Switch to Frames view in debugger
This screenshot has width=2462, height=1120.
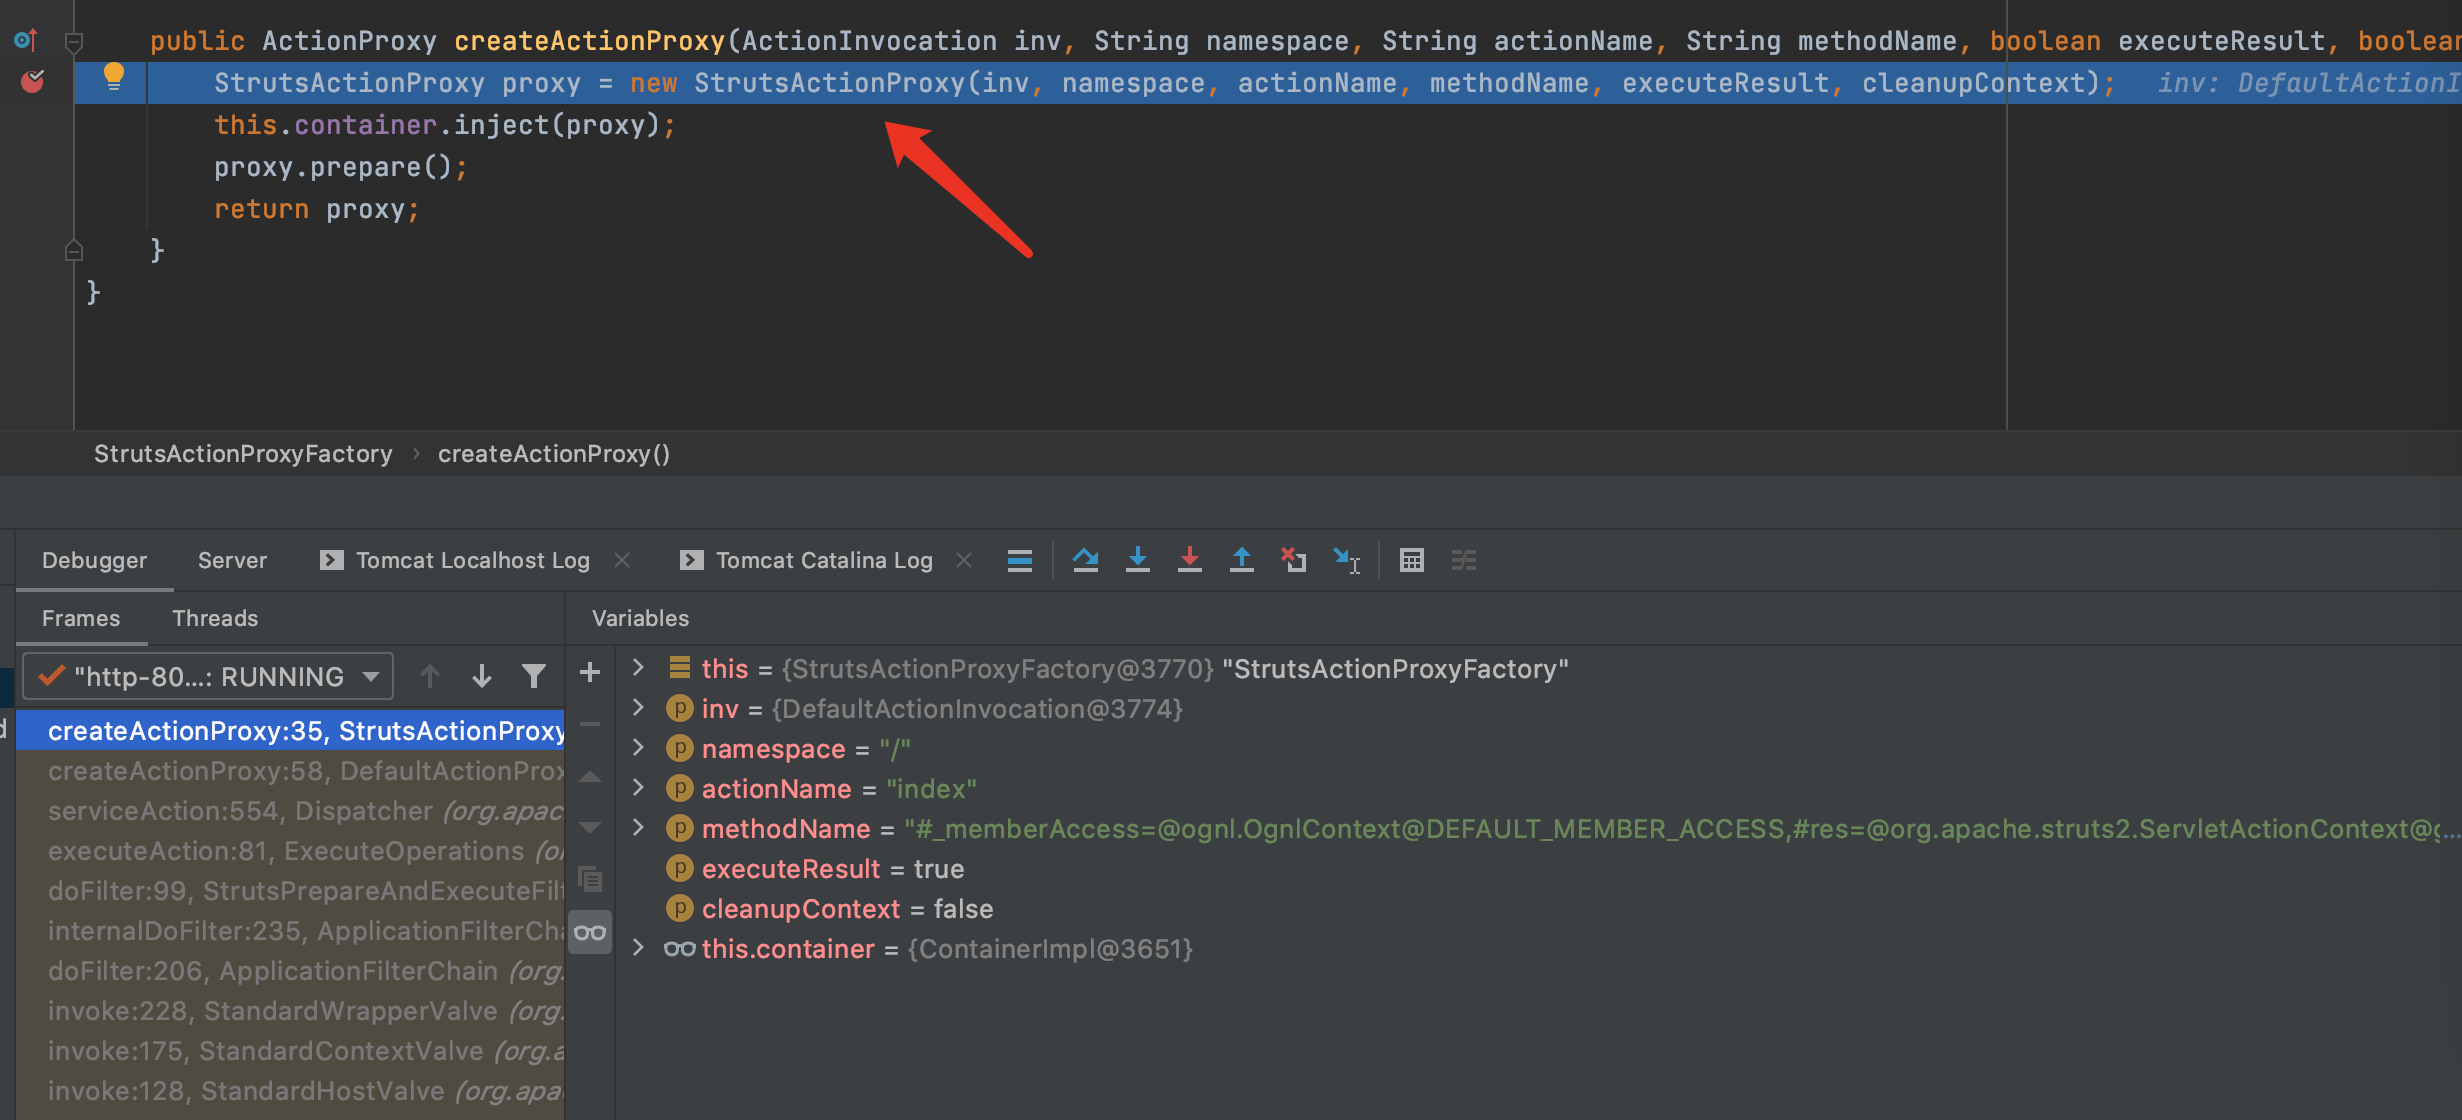[80, 617]
